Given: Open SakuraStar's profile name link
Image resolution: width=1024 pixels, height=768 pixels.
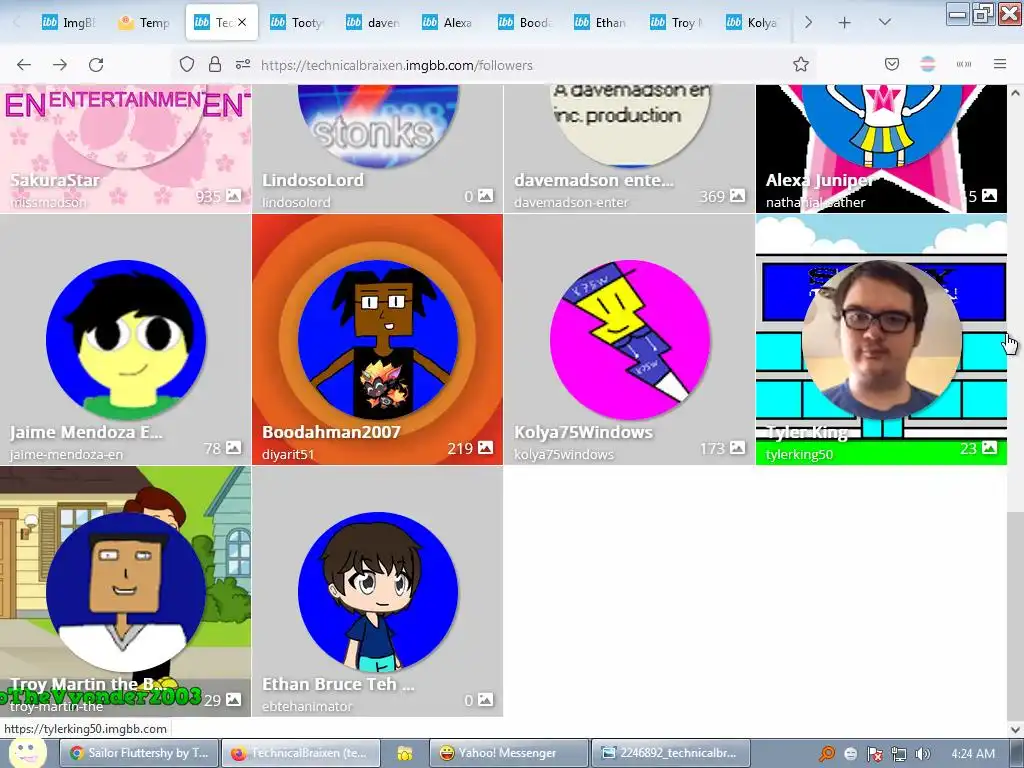Looking at the screenshot, I should pyautogui.click(x=55, y=180).
